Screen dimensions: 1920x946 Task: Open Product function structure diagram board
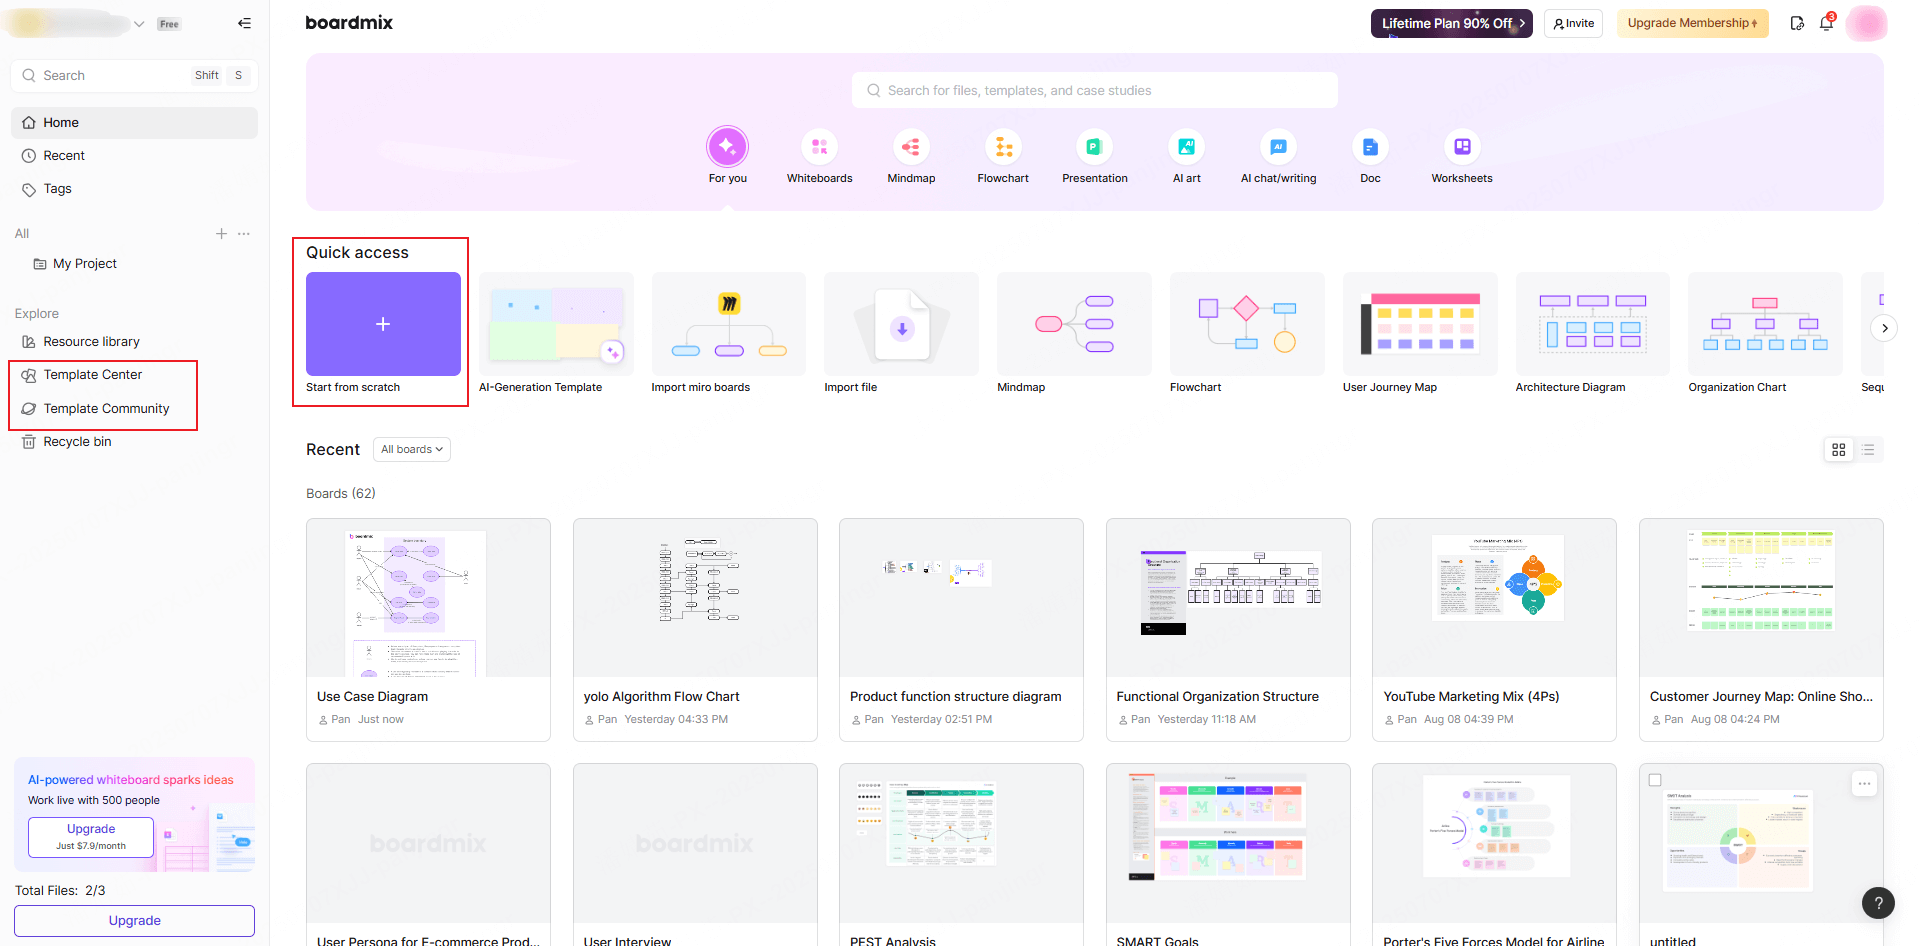tap(961, 630)
